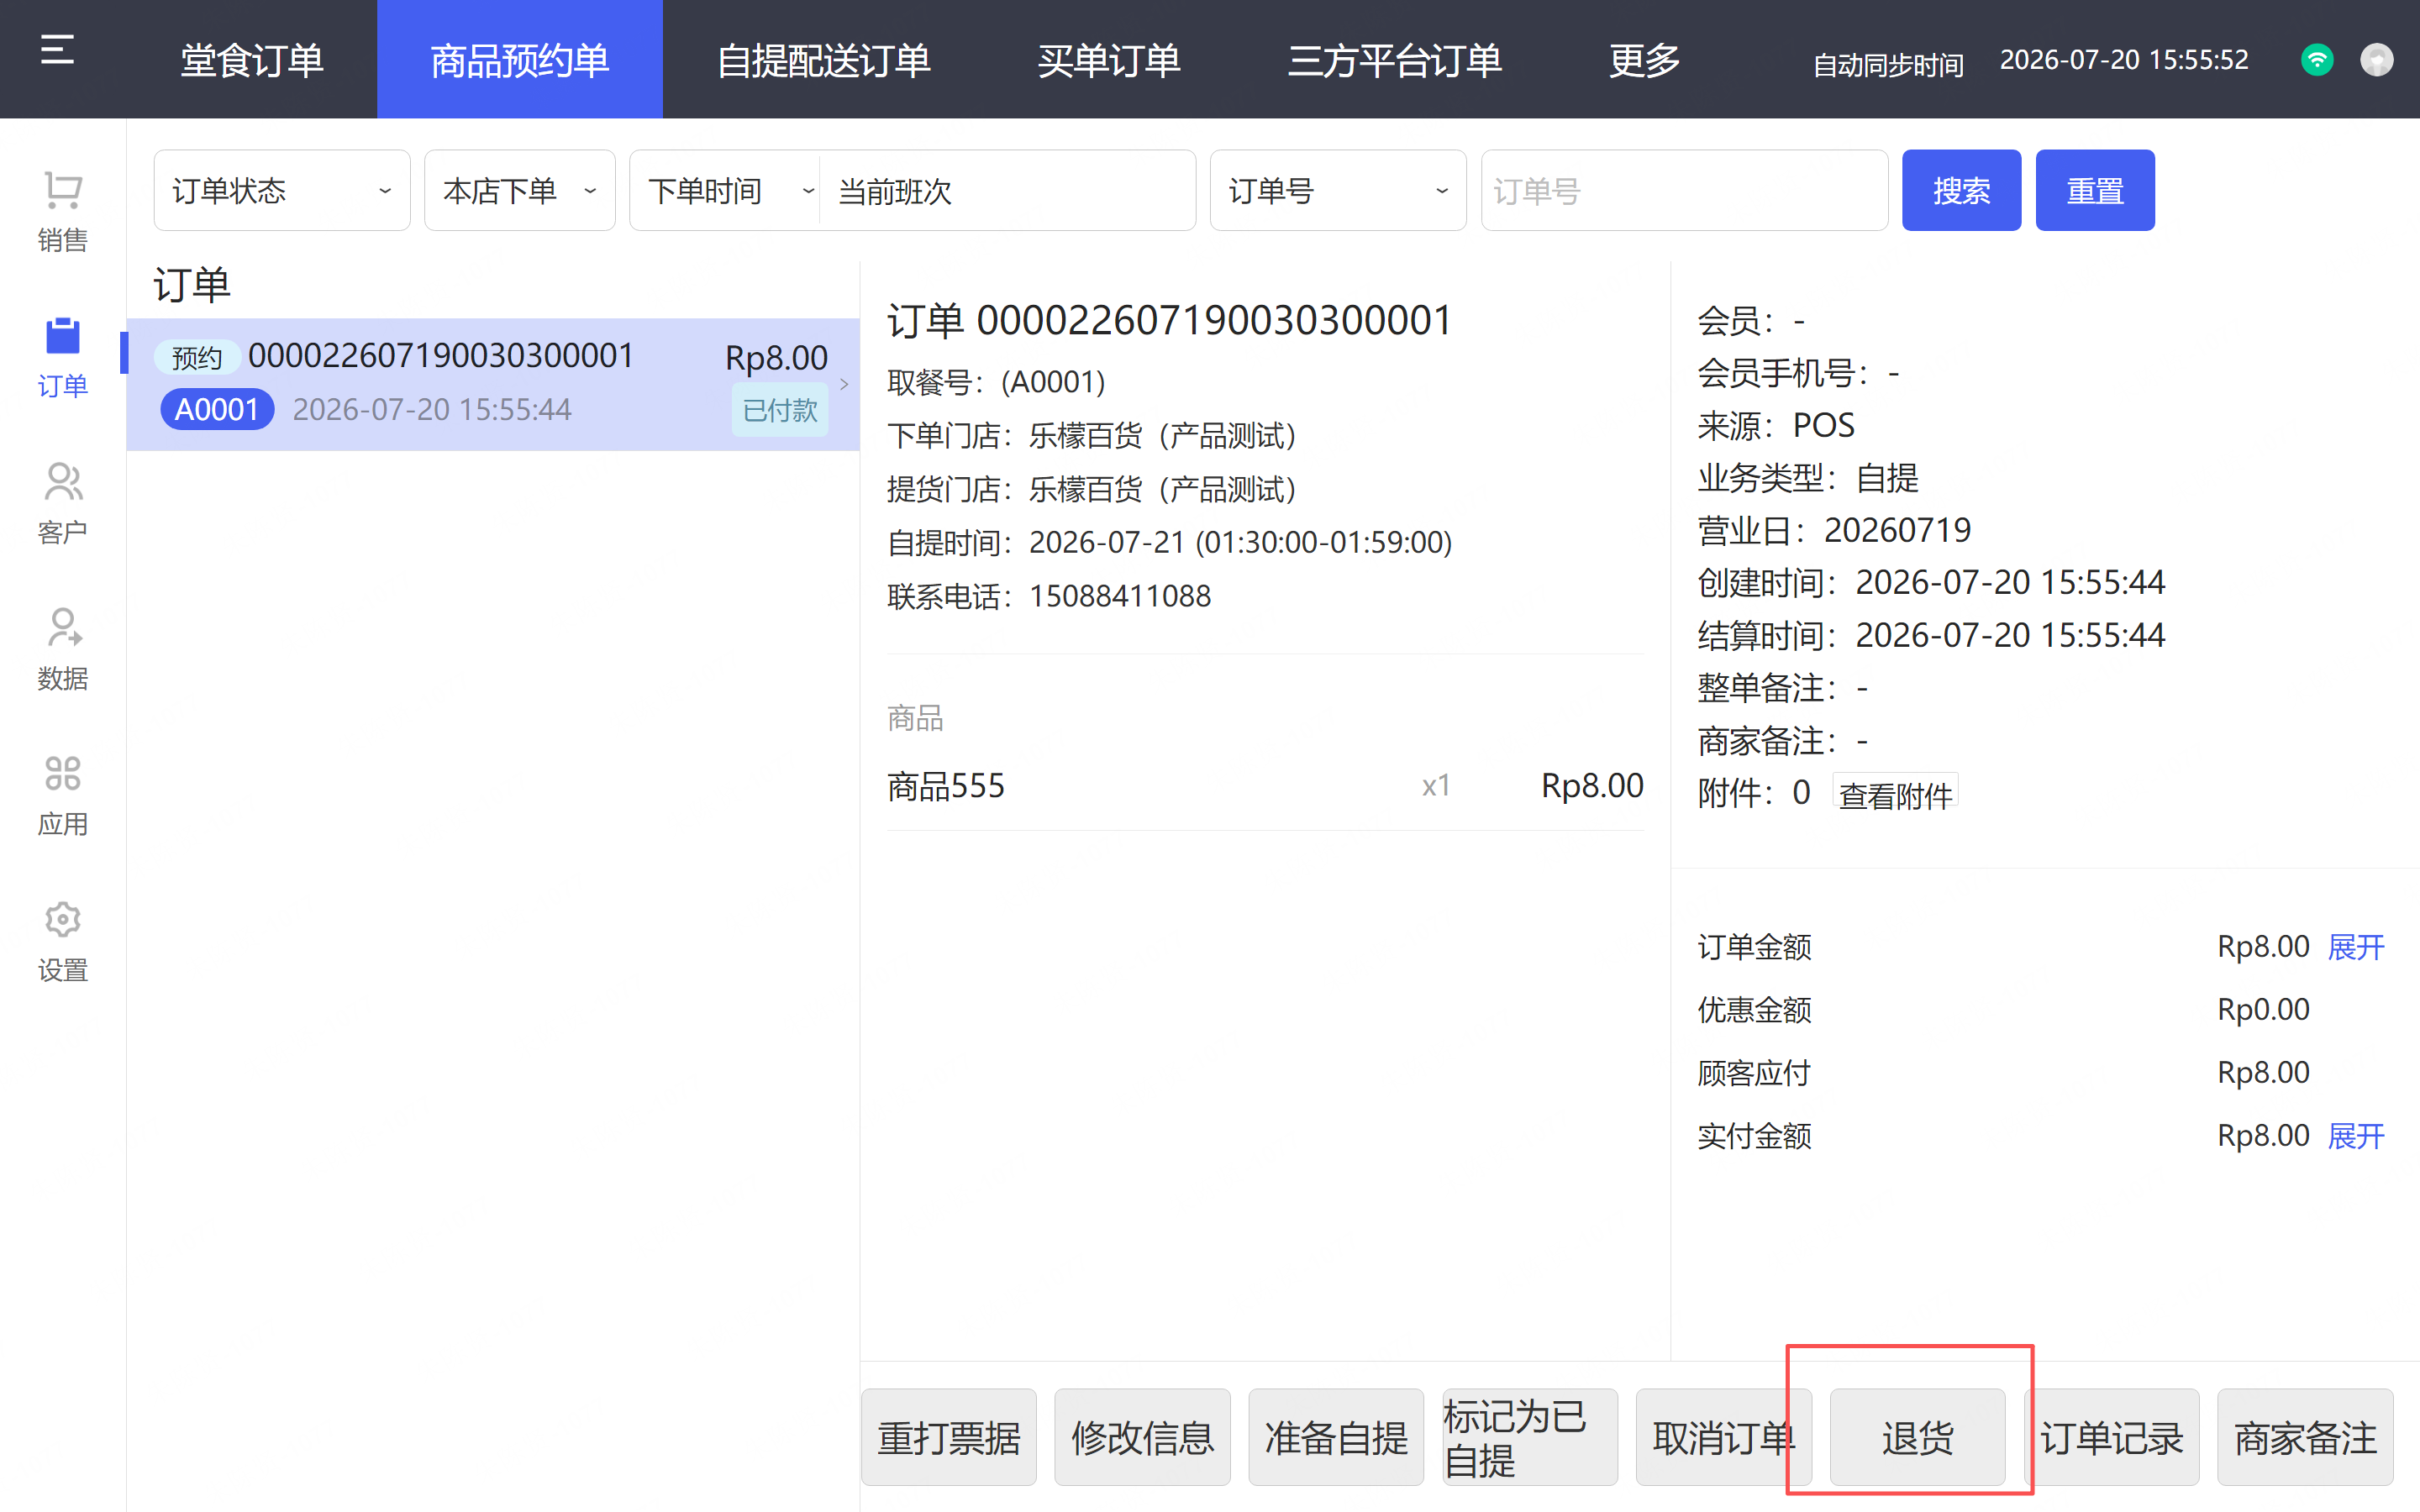Expand the 实付金额 details with 展开

pyautogui.click(x=2356, y=1136)
